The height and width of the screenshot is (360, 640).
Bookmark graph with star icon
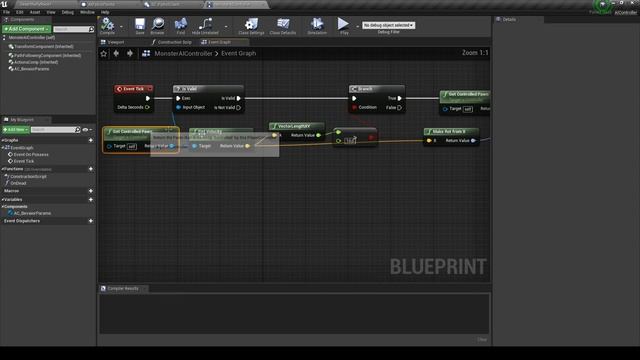104,53
